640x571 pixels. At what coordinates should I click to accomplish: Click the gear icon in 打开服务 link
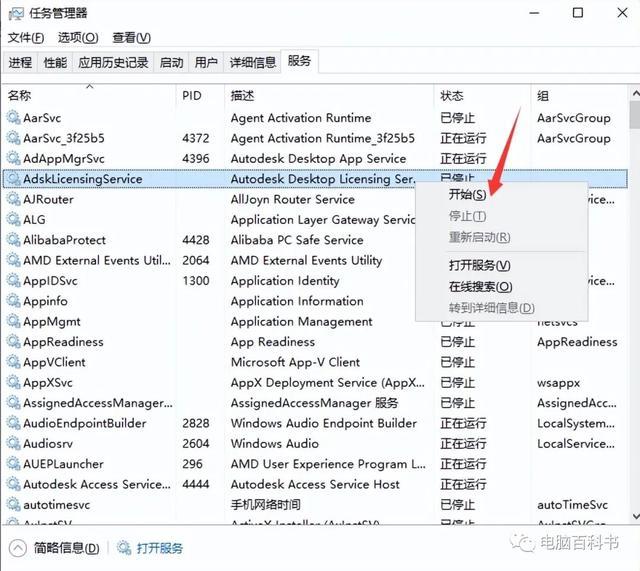[124, 547]
